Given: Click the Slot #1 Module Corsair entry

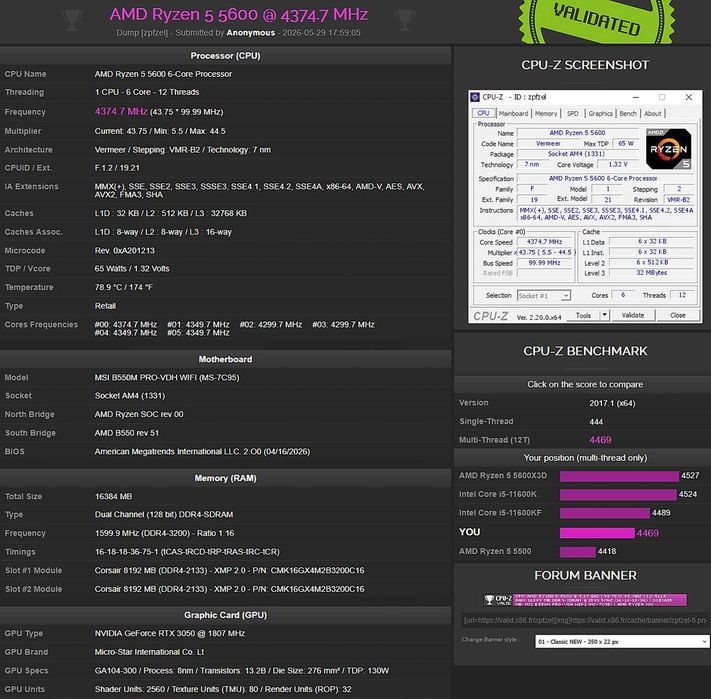Looking at the screenshot, I should tap(229, 570).
